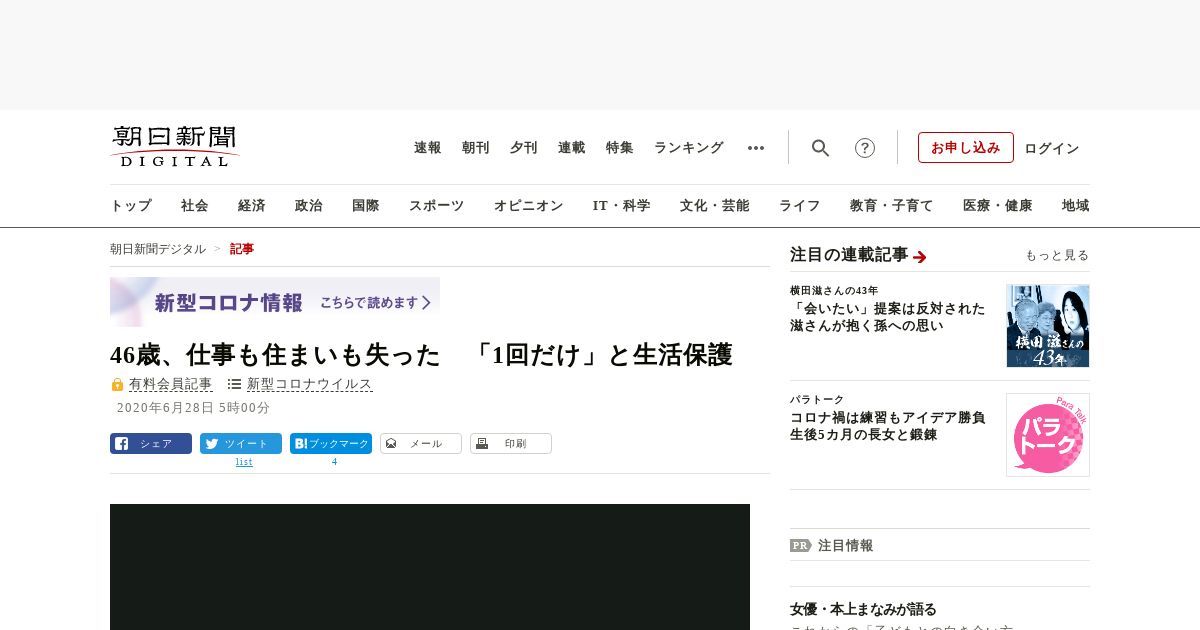Image resolution: width=1200 pixels, height=630 pixels.
Task: Click article headline 46歳、仕事も住まいも失った
Action: pyautogui.click(x=421, y=355)
